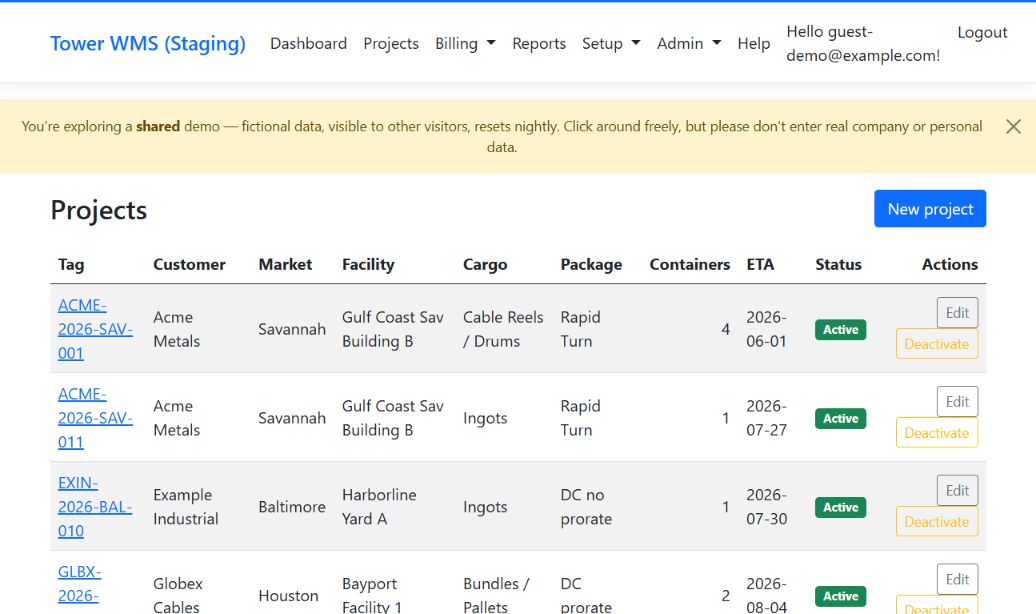Edit the Globex Cables project
The image size is (1036, 614).
click(x=957, y=580)
